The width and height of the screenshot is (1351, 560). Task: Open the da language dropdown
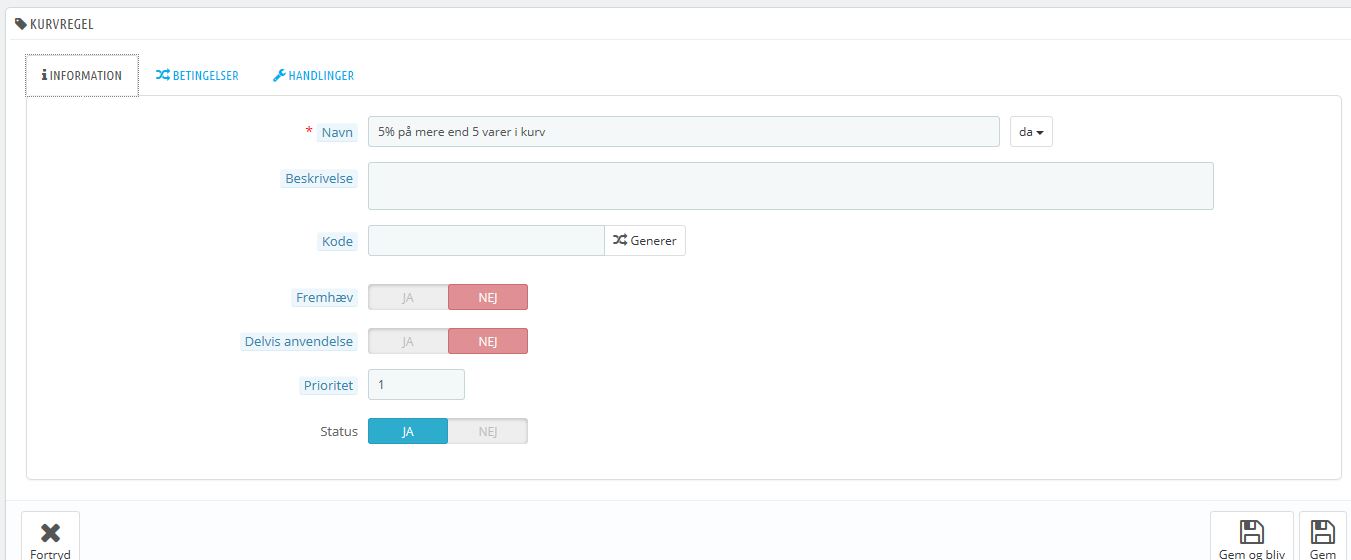(1031, 132)
